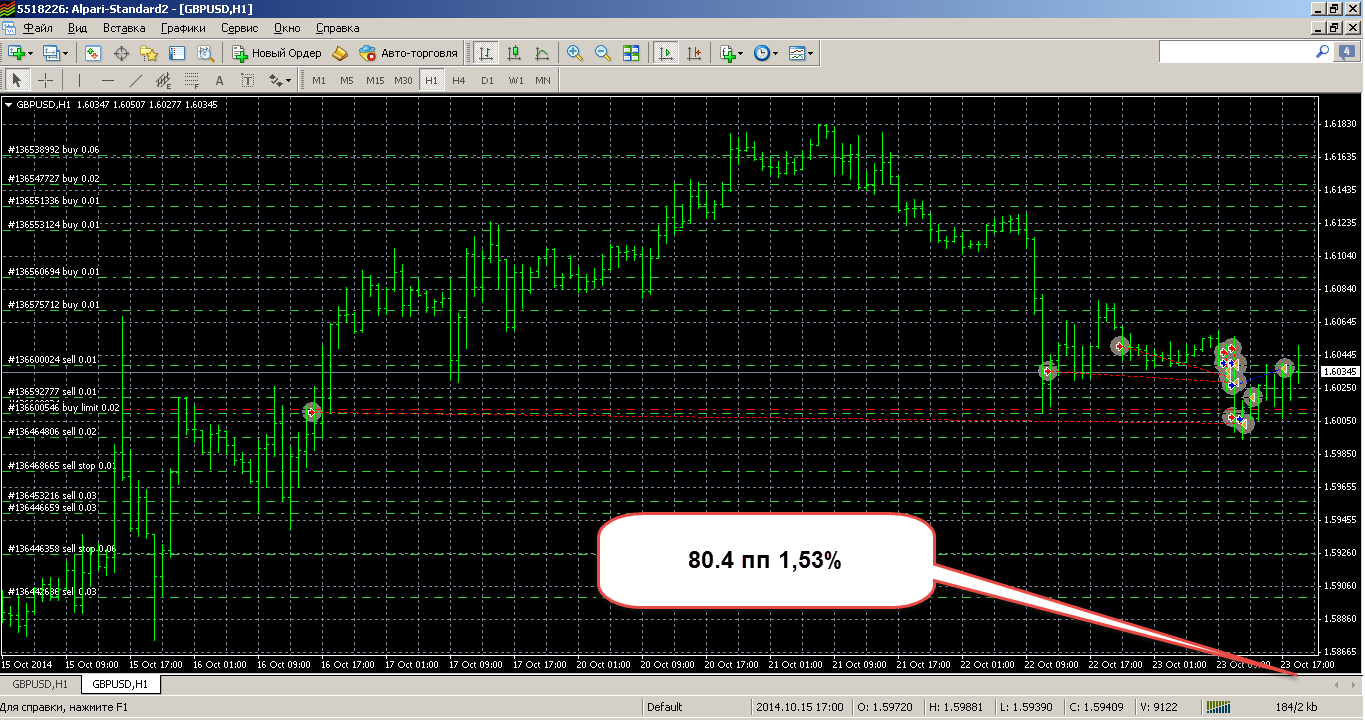Show the Data Window crosshair-circle icon
This screenshot has height=720, width=1365.
(x=122, y=53)
